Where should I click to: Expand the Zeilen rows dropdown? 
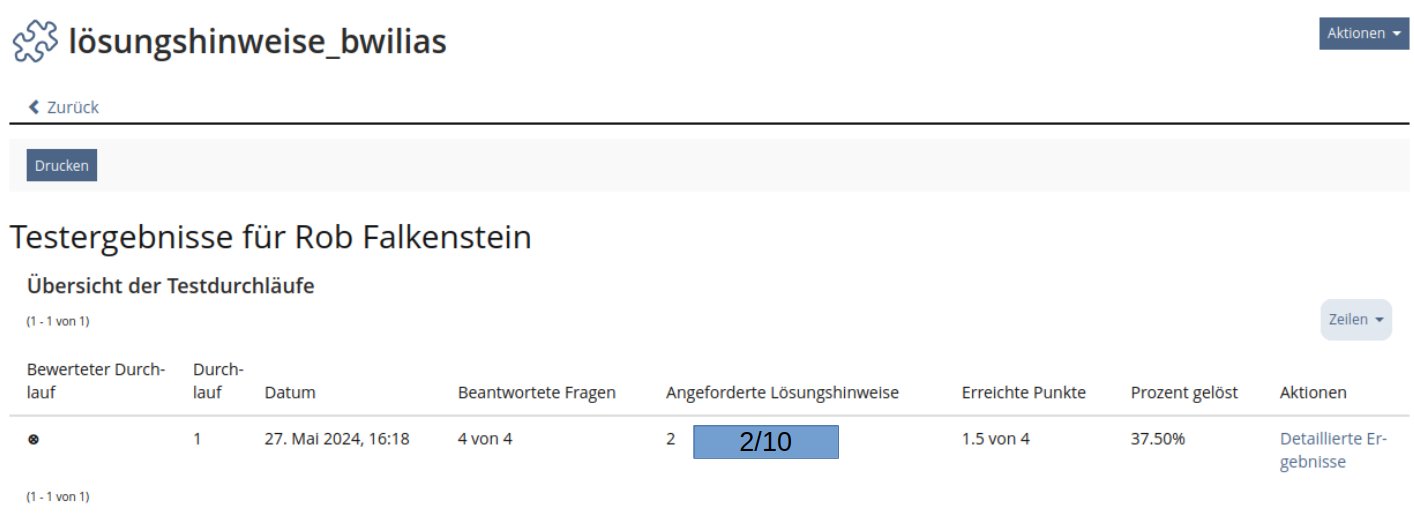pyautogui.click(x=1355, y=320)
